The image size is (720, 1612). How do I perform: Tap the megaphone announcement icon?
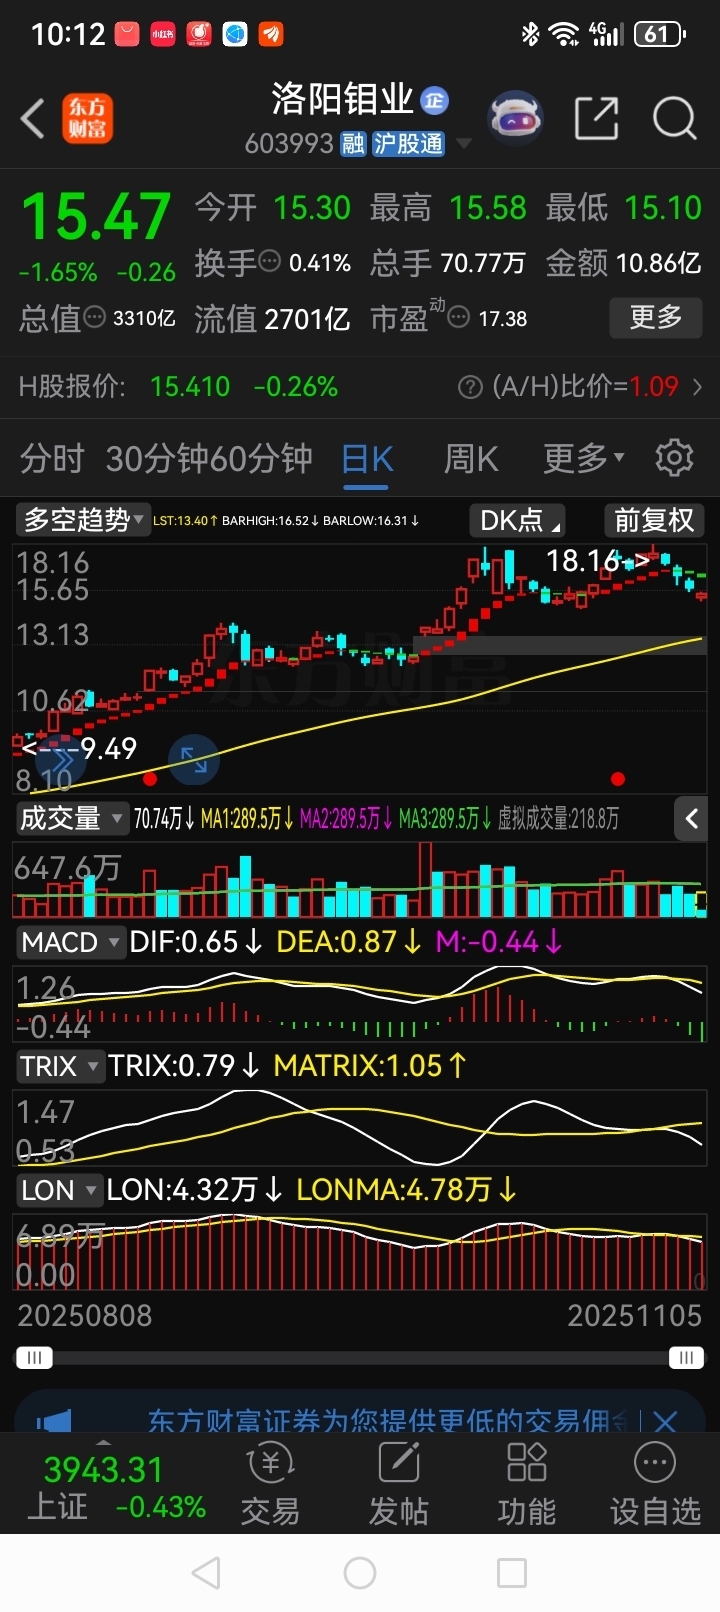54,1421
